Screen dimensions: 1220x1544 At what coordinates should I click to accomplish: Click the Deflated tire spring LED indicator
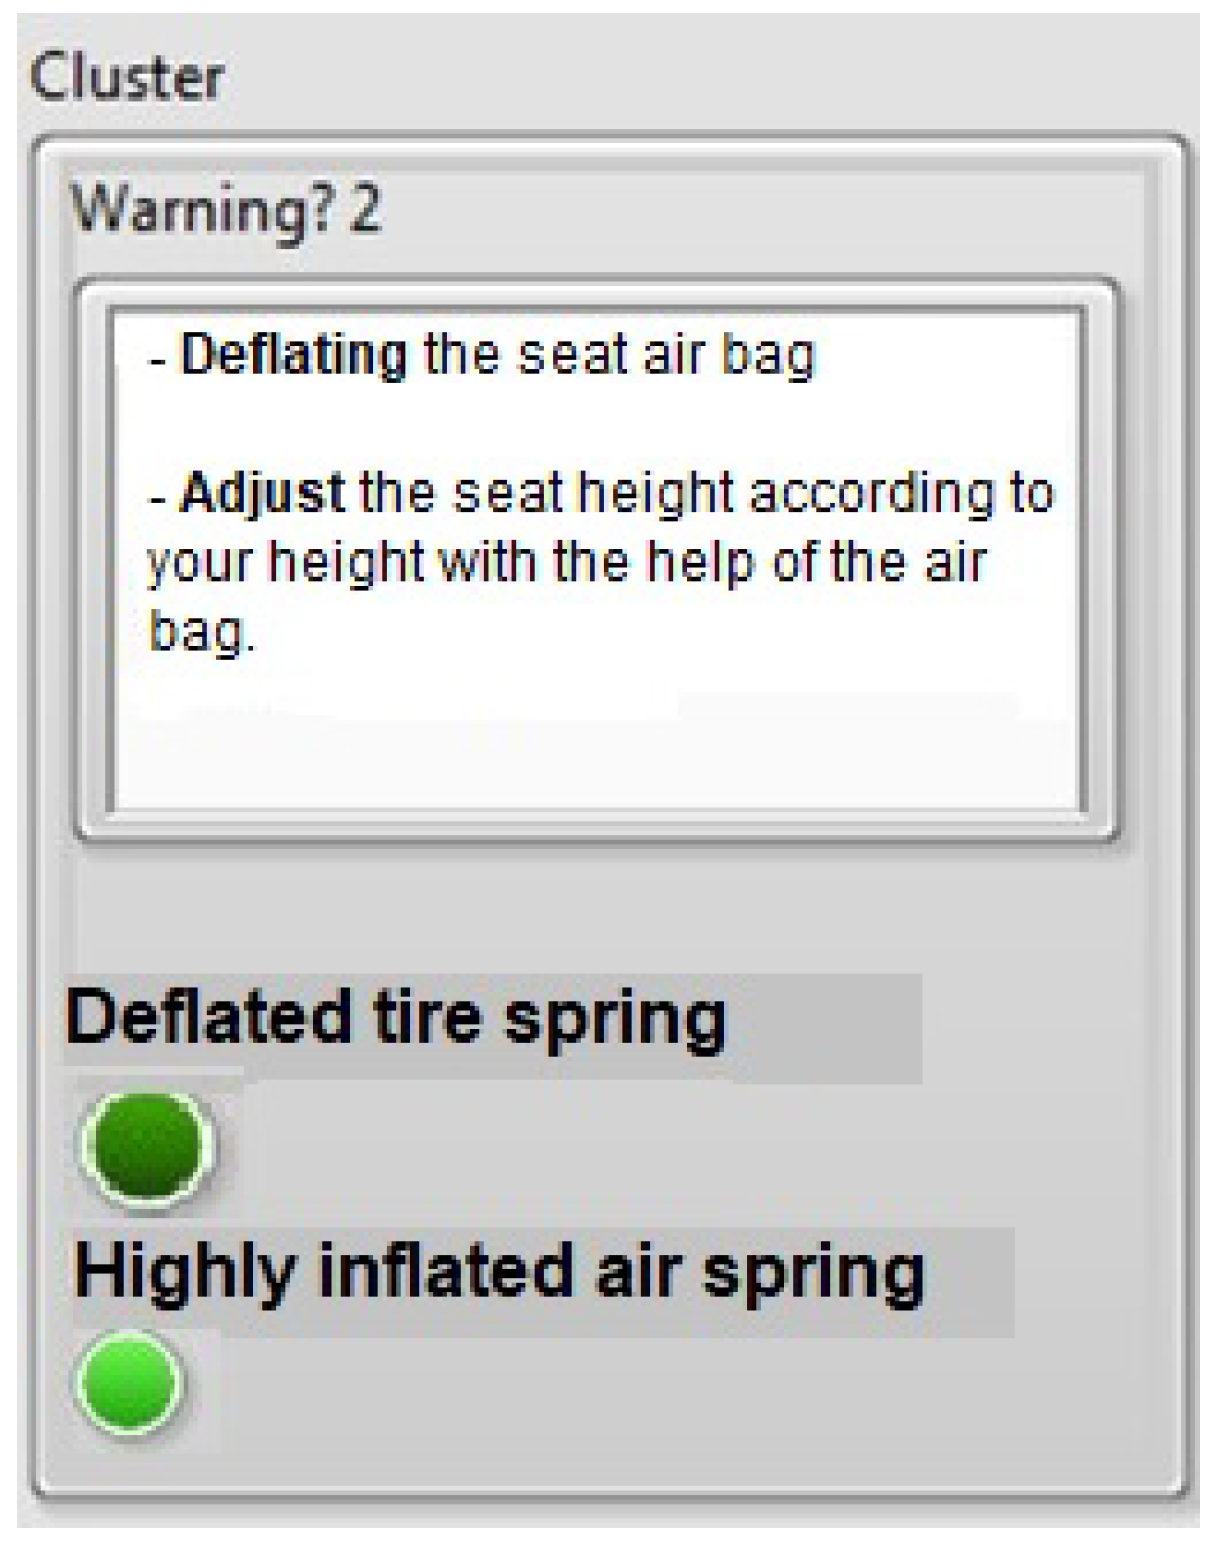coord(148,1146)
